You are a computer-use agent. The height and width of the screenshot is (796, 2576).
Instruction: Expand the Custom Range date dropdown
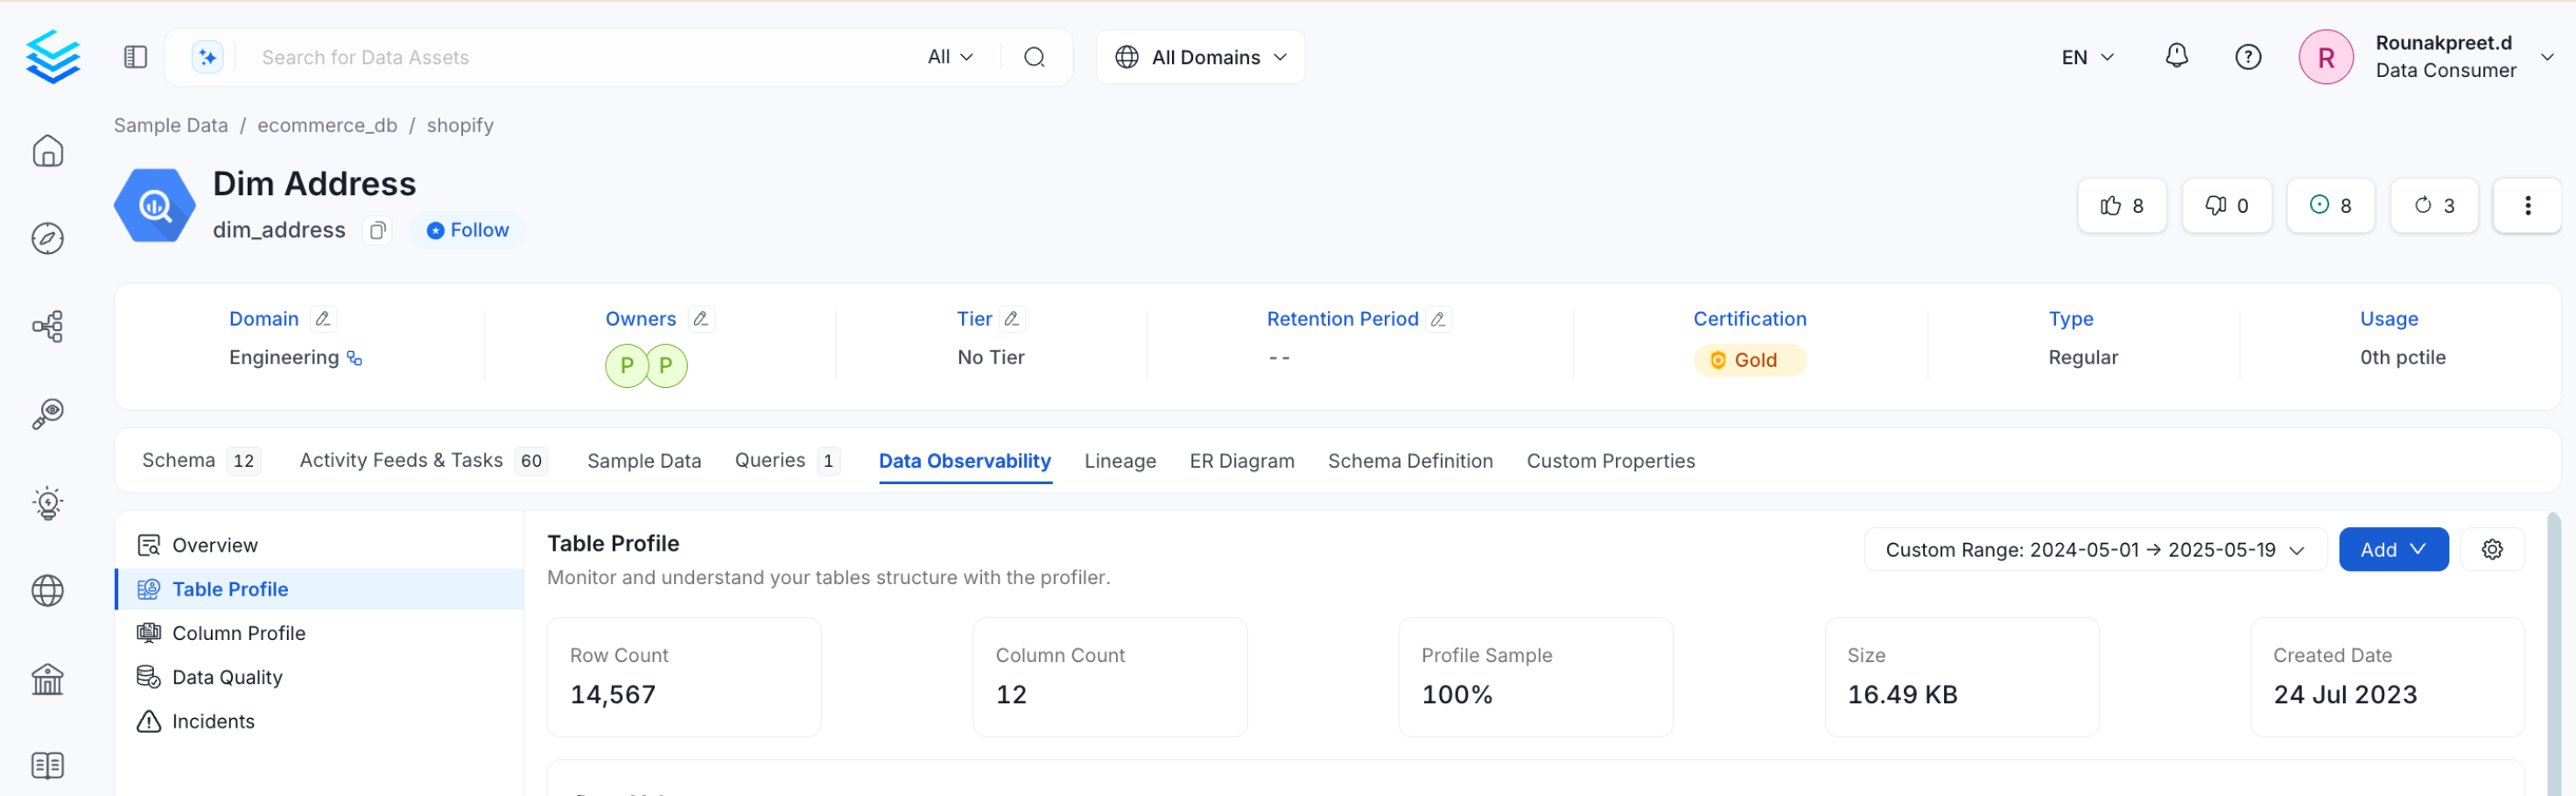coord(2094,550)
